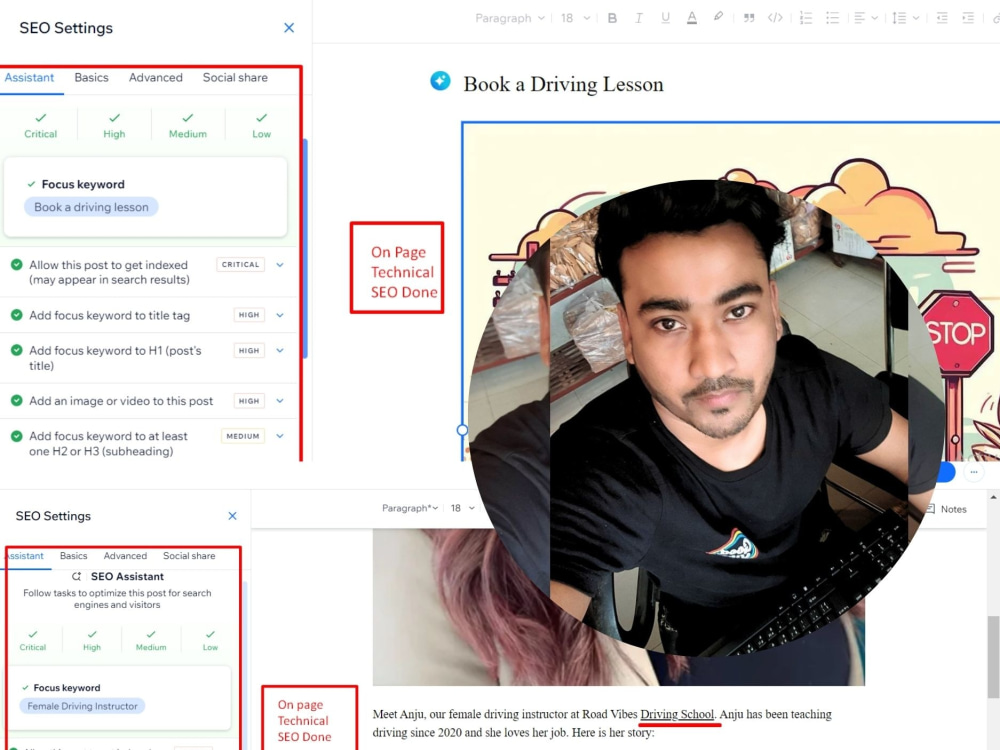Switch to Basics tab in upper SEO panel
The image size is (1000, 750).
(x=91, y=78)
